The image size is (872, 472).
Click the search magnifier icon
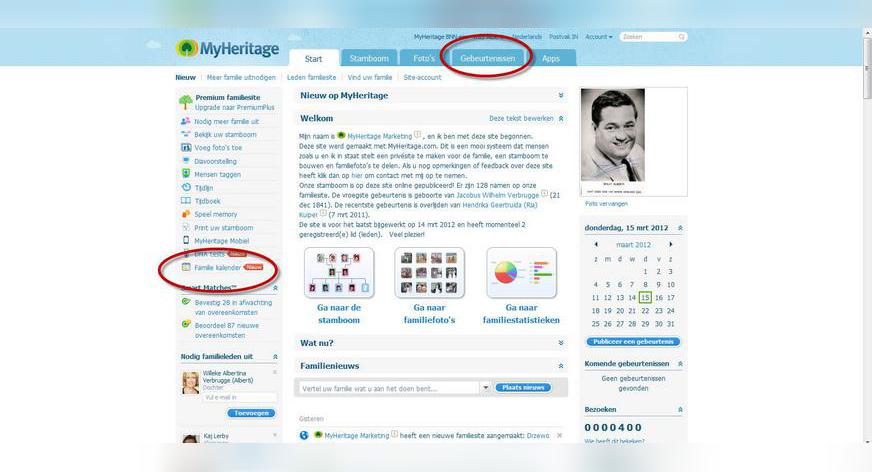click(x=681, y=37)
